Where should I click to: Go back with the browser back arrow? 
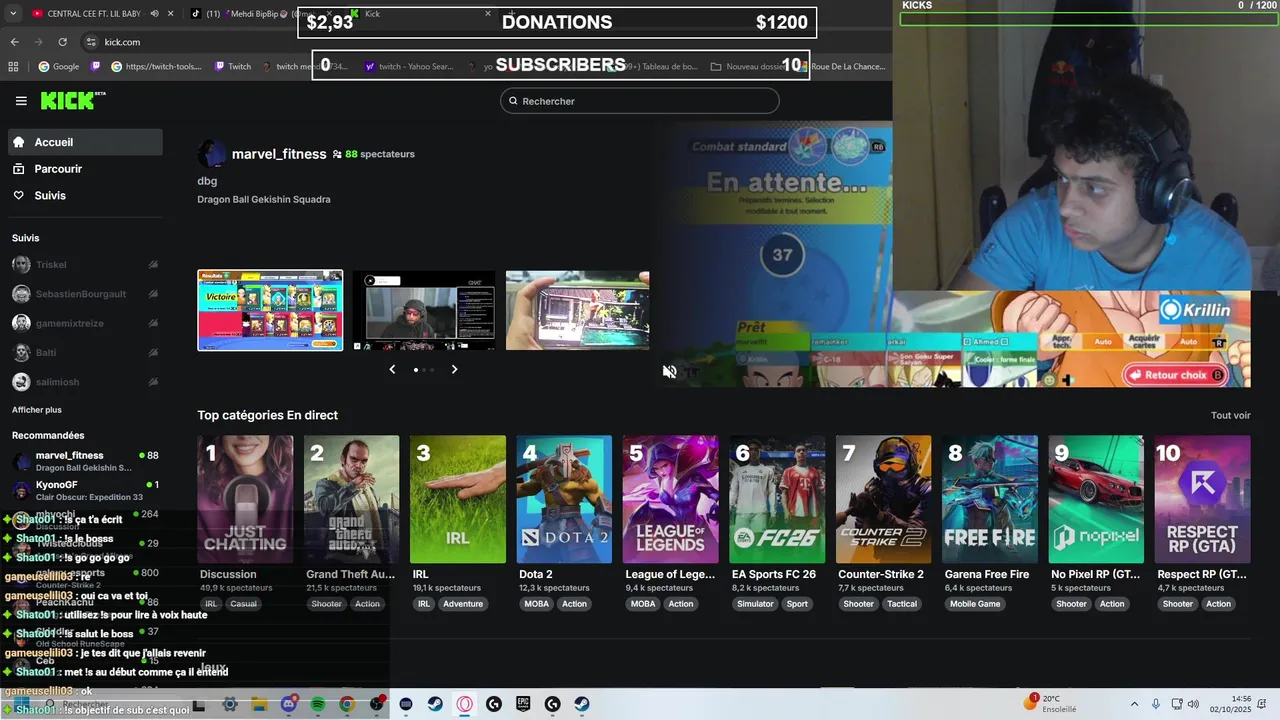pos(14,42)
